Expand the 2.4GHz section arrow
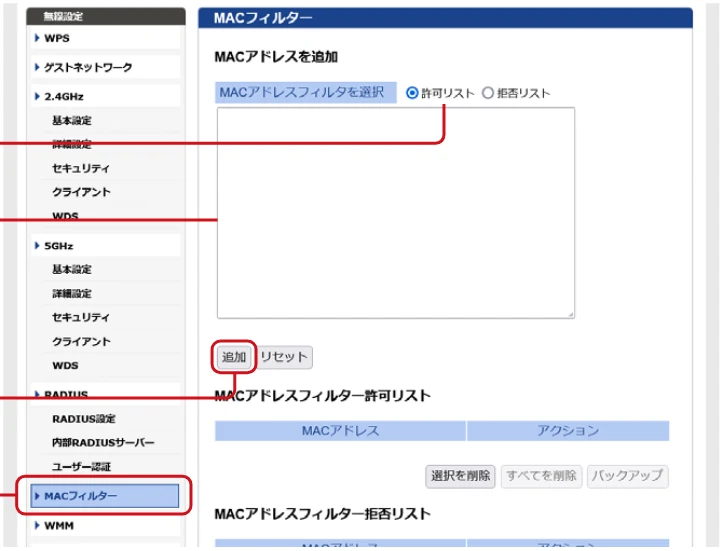This screenshot has height=551, width=723. pos(37,96)
